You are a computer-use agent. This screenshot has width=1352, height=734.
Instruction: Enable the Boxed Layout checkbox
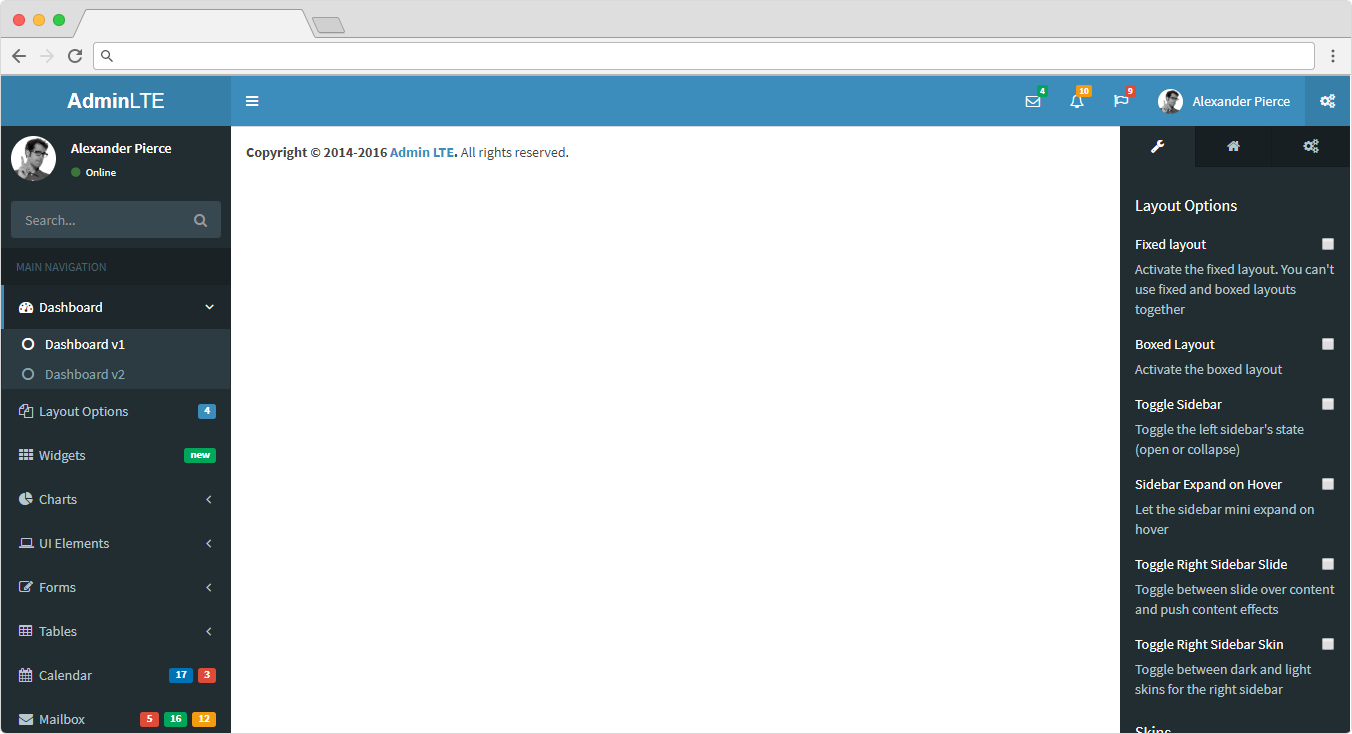click(1328, 344)
